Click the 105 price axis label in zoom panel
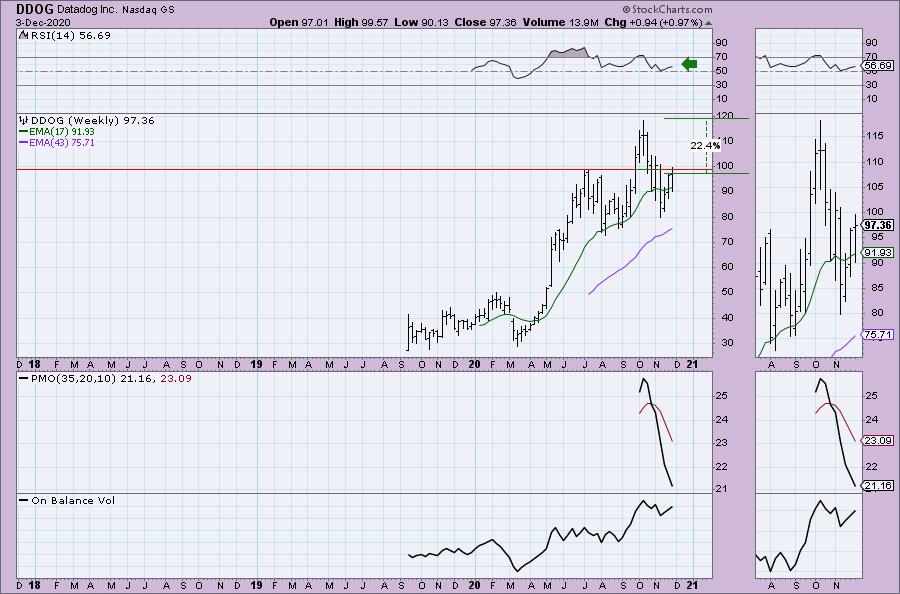The height and width of the screenshot is (594, 900). tap(875, 187)
